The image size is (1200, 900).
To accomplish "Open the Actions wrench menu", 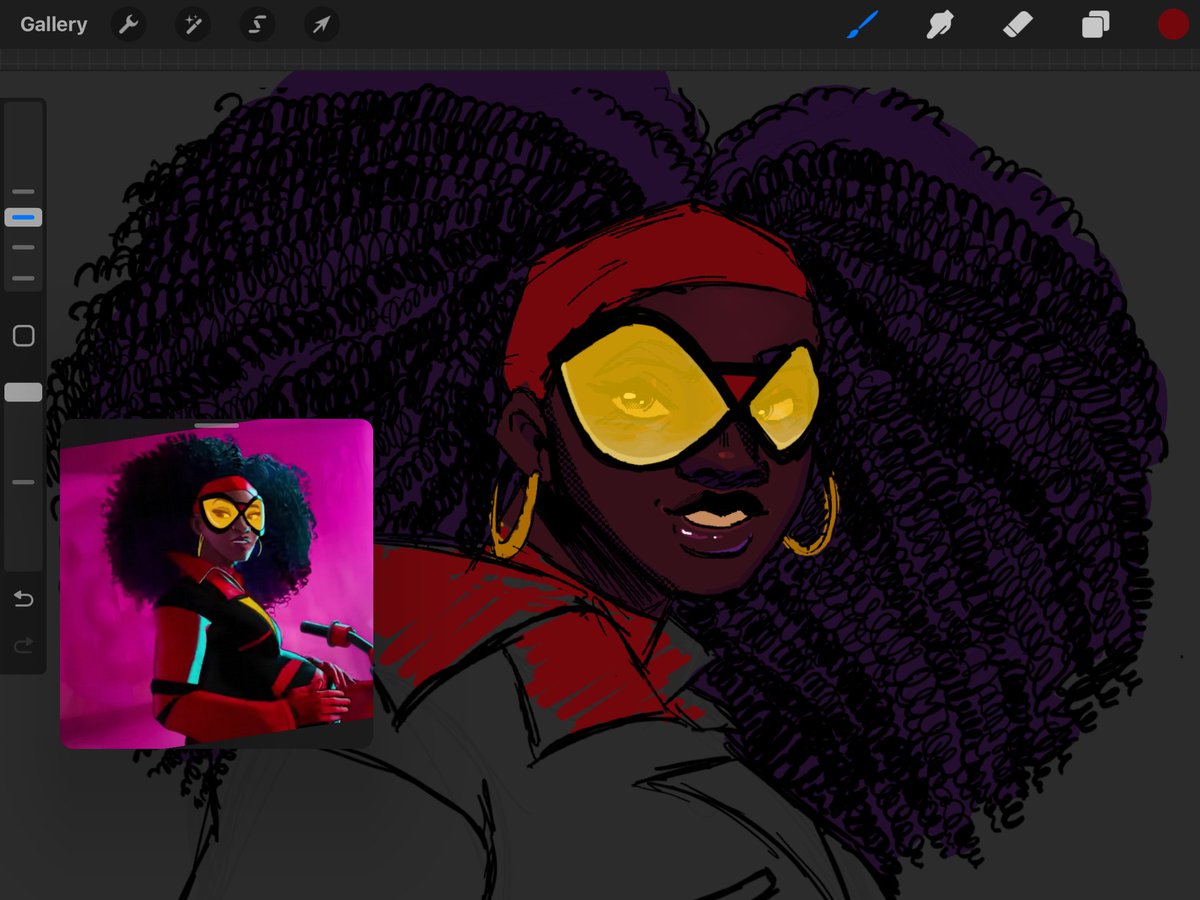I will (129, 25).
